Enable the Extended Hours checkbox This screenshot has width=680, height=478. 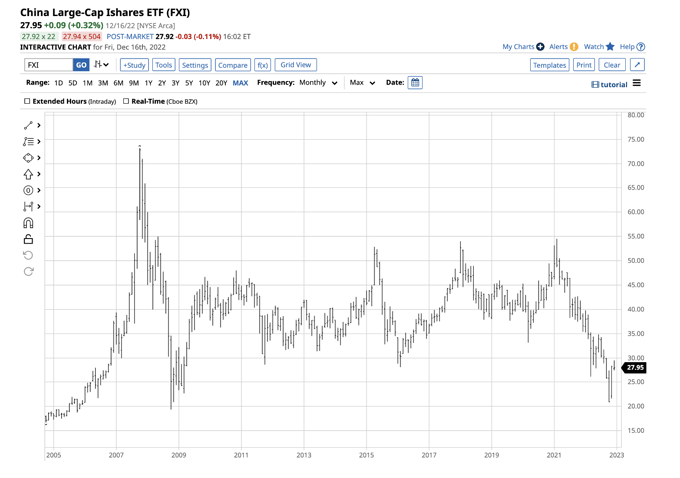(x=27, y=101)
